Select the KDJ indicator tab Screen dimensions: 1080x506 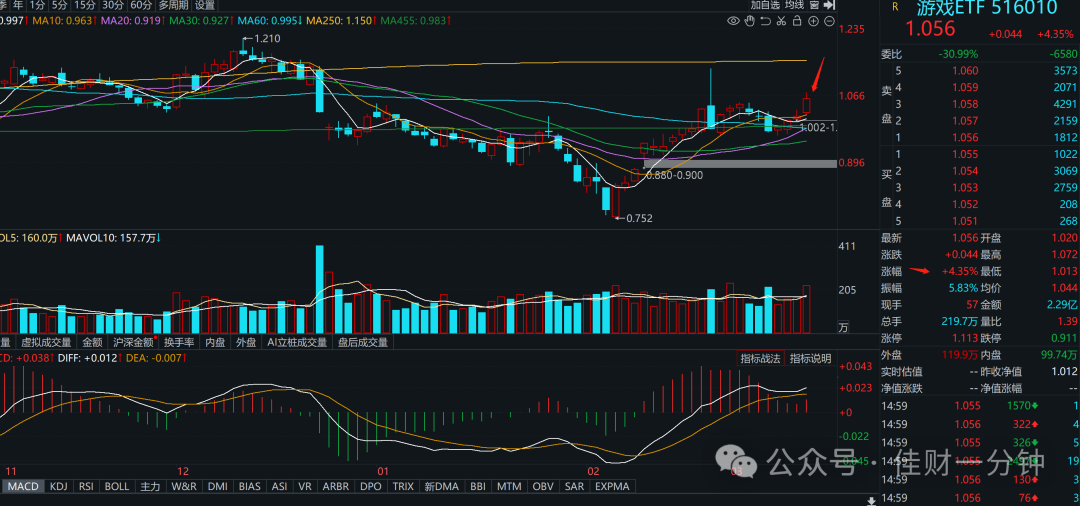point(59,486)
